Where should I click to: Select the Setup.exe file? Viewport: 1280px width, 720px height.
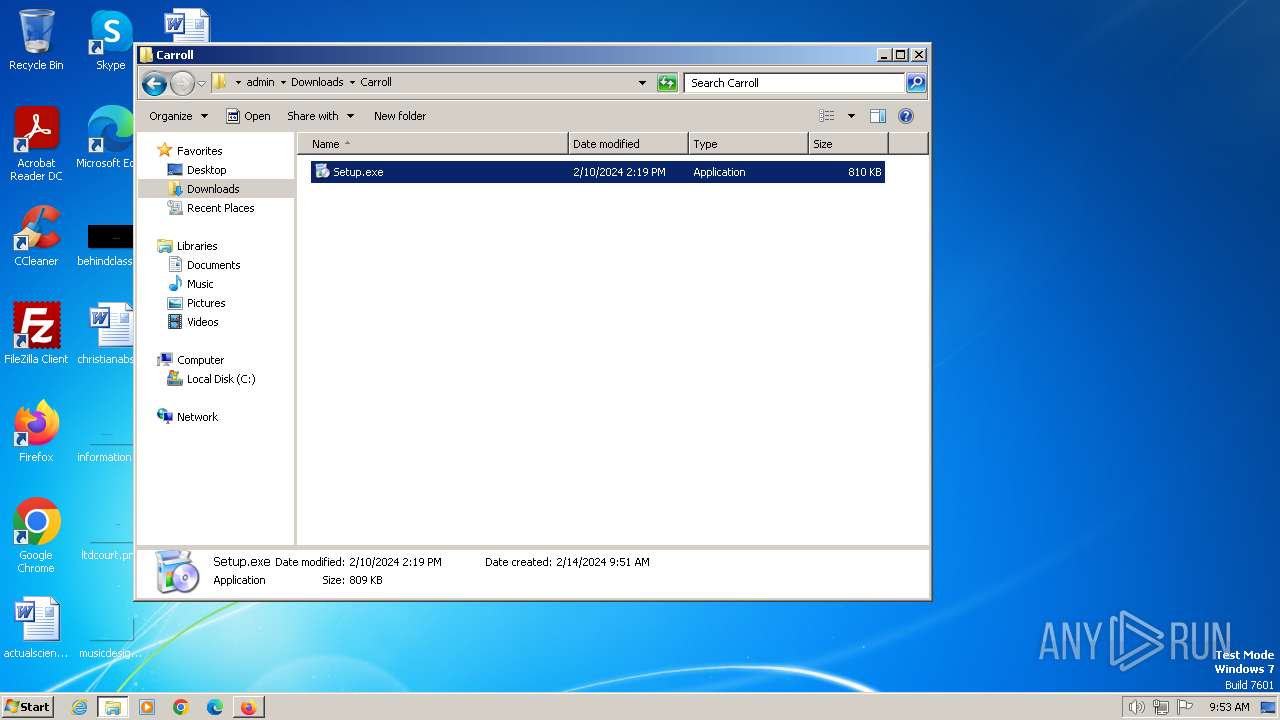597,172
